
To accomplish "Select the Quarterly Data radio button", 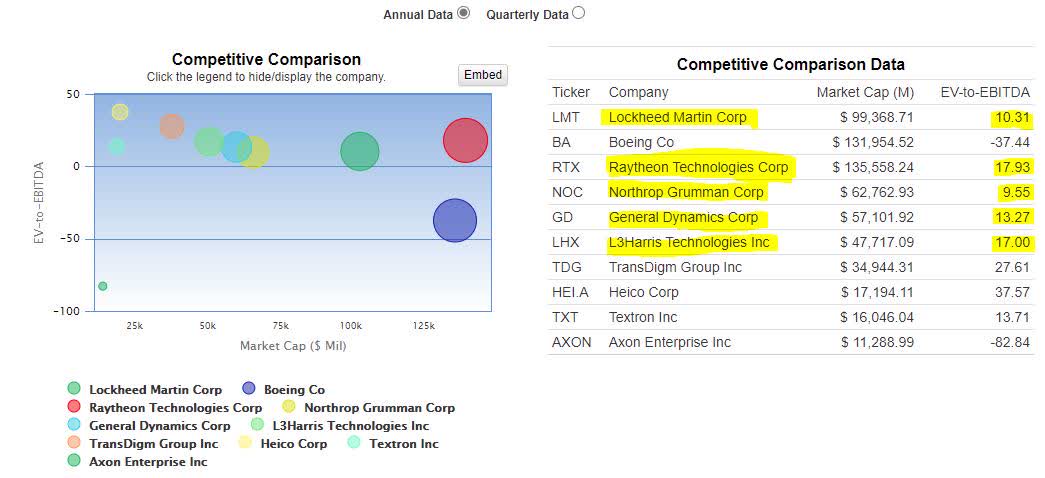I will (x=579, y=14).
